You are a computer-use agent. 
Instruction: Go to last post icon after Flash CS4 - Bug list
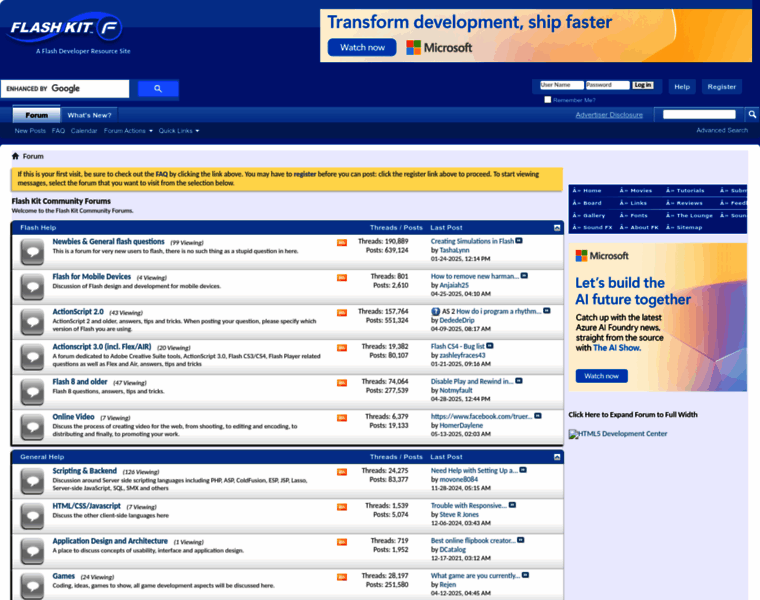click(x=490, y=346)
